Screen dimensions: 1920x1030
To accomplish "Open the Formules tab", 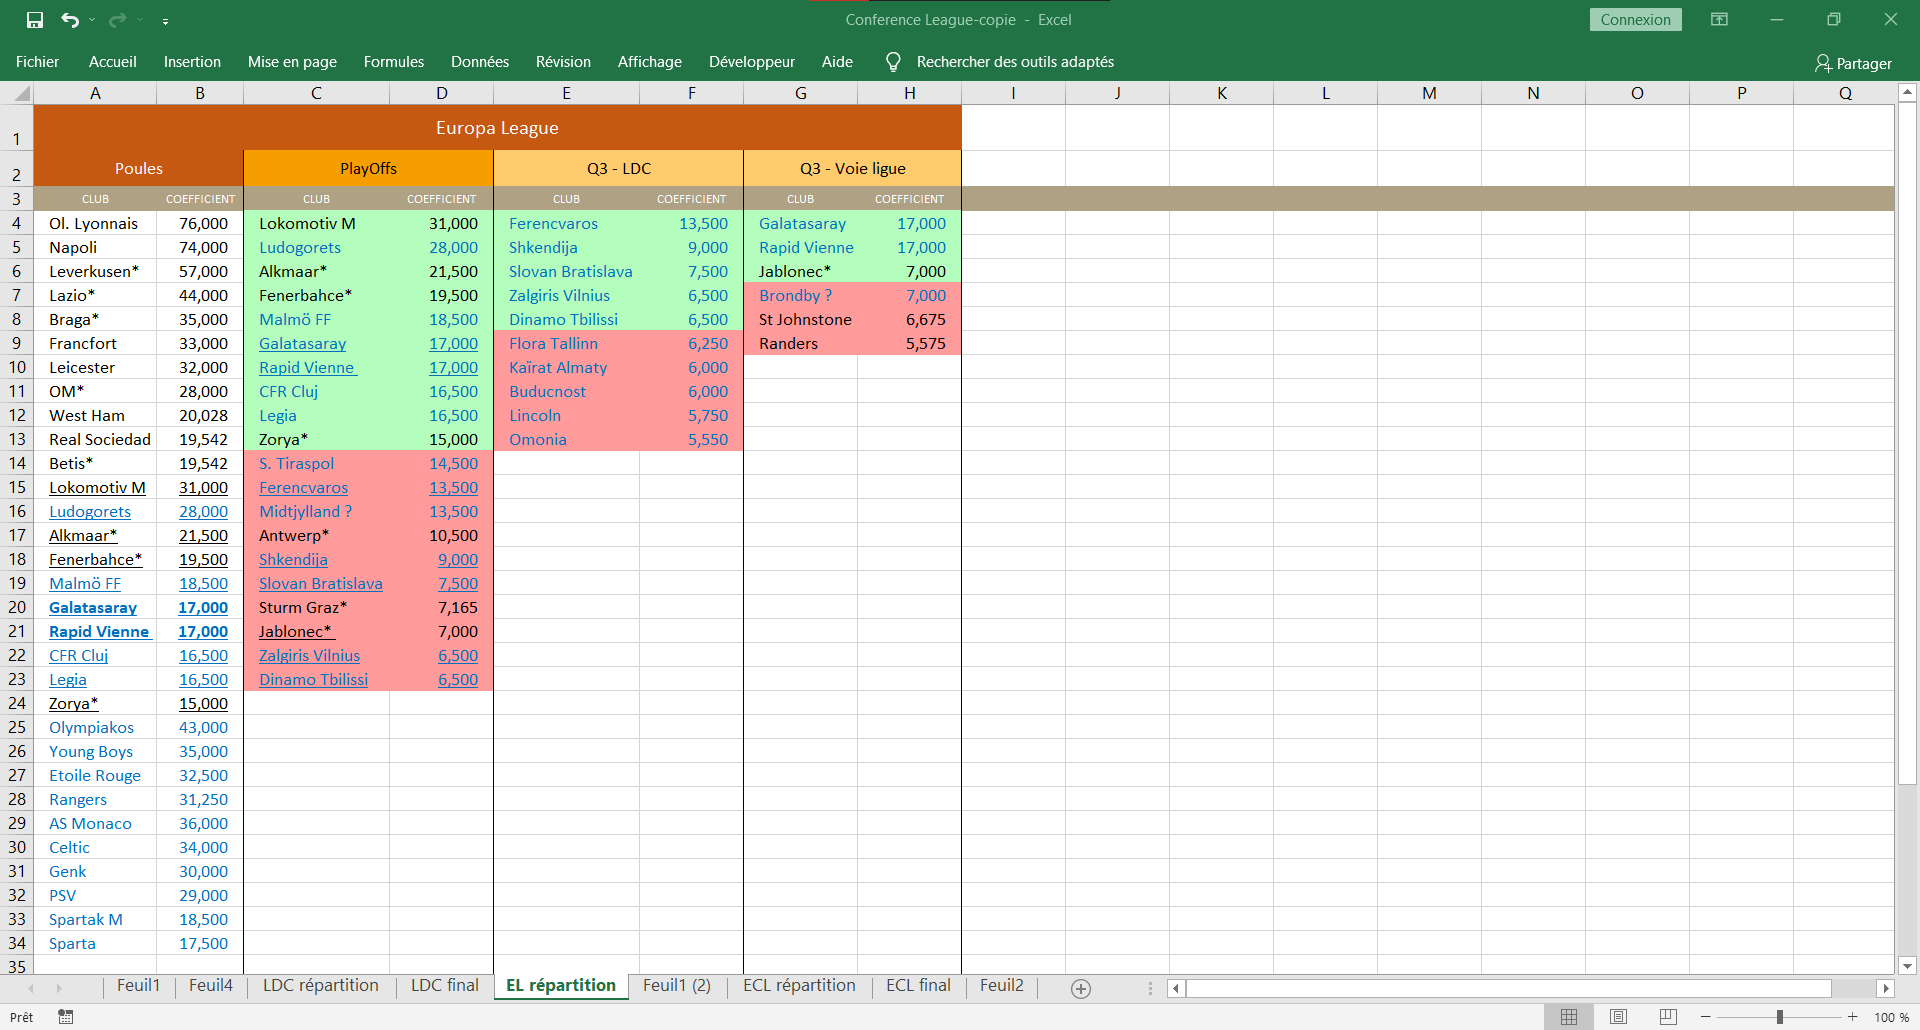I will [x=394, y=62].
